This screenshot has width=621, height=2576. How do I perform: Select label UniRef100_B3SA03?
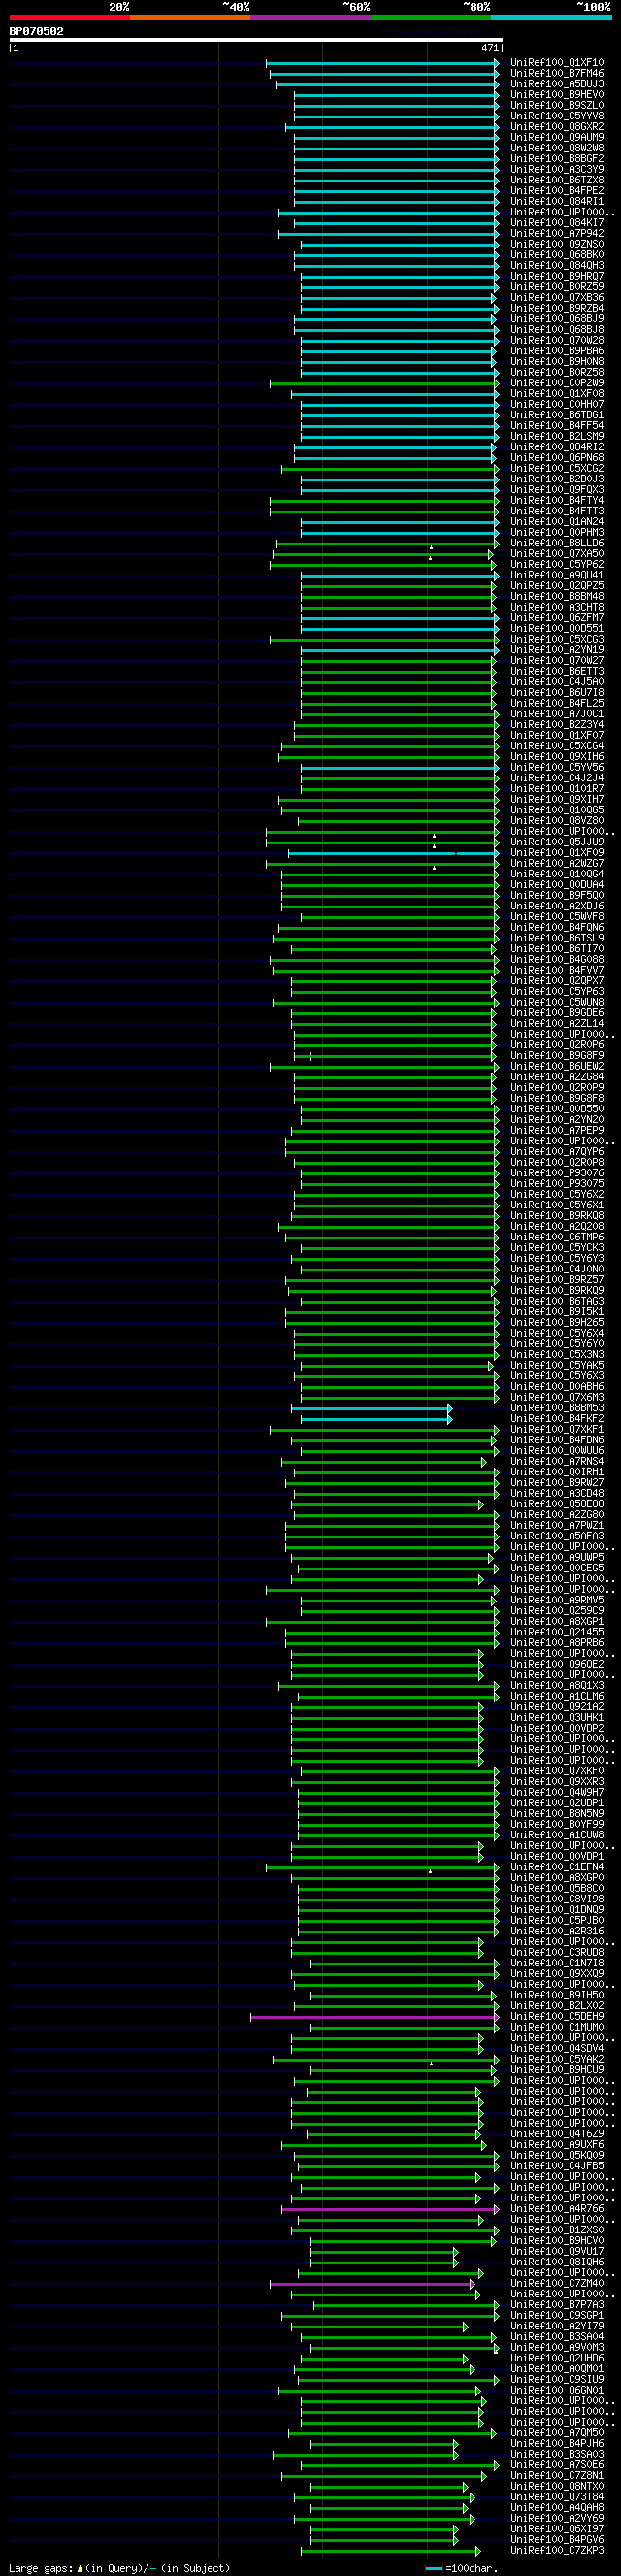557,2455
